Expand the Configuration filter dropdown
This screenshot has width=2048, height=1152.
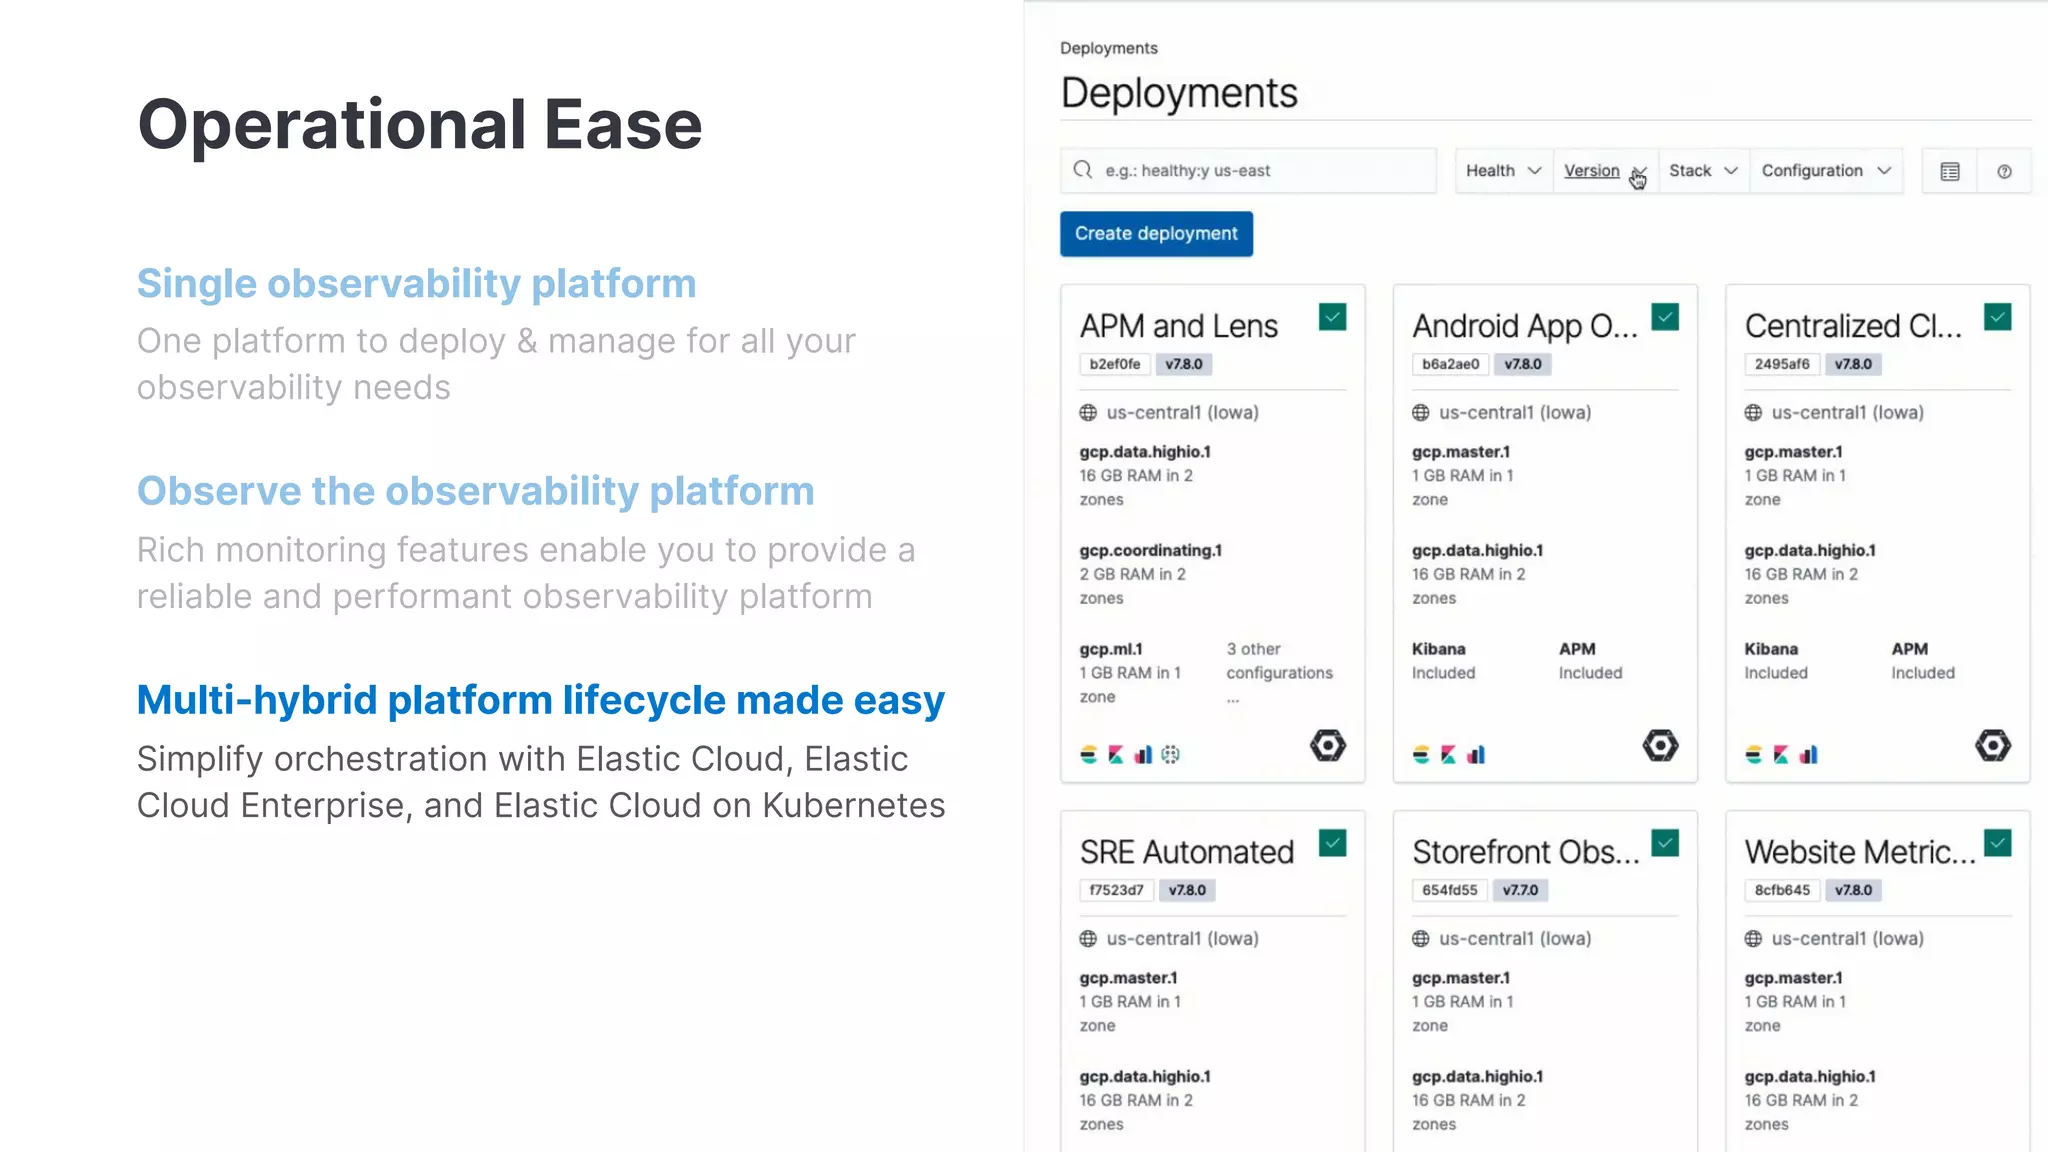[x=1826, y=171]
